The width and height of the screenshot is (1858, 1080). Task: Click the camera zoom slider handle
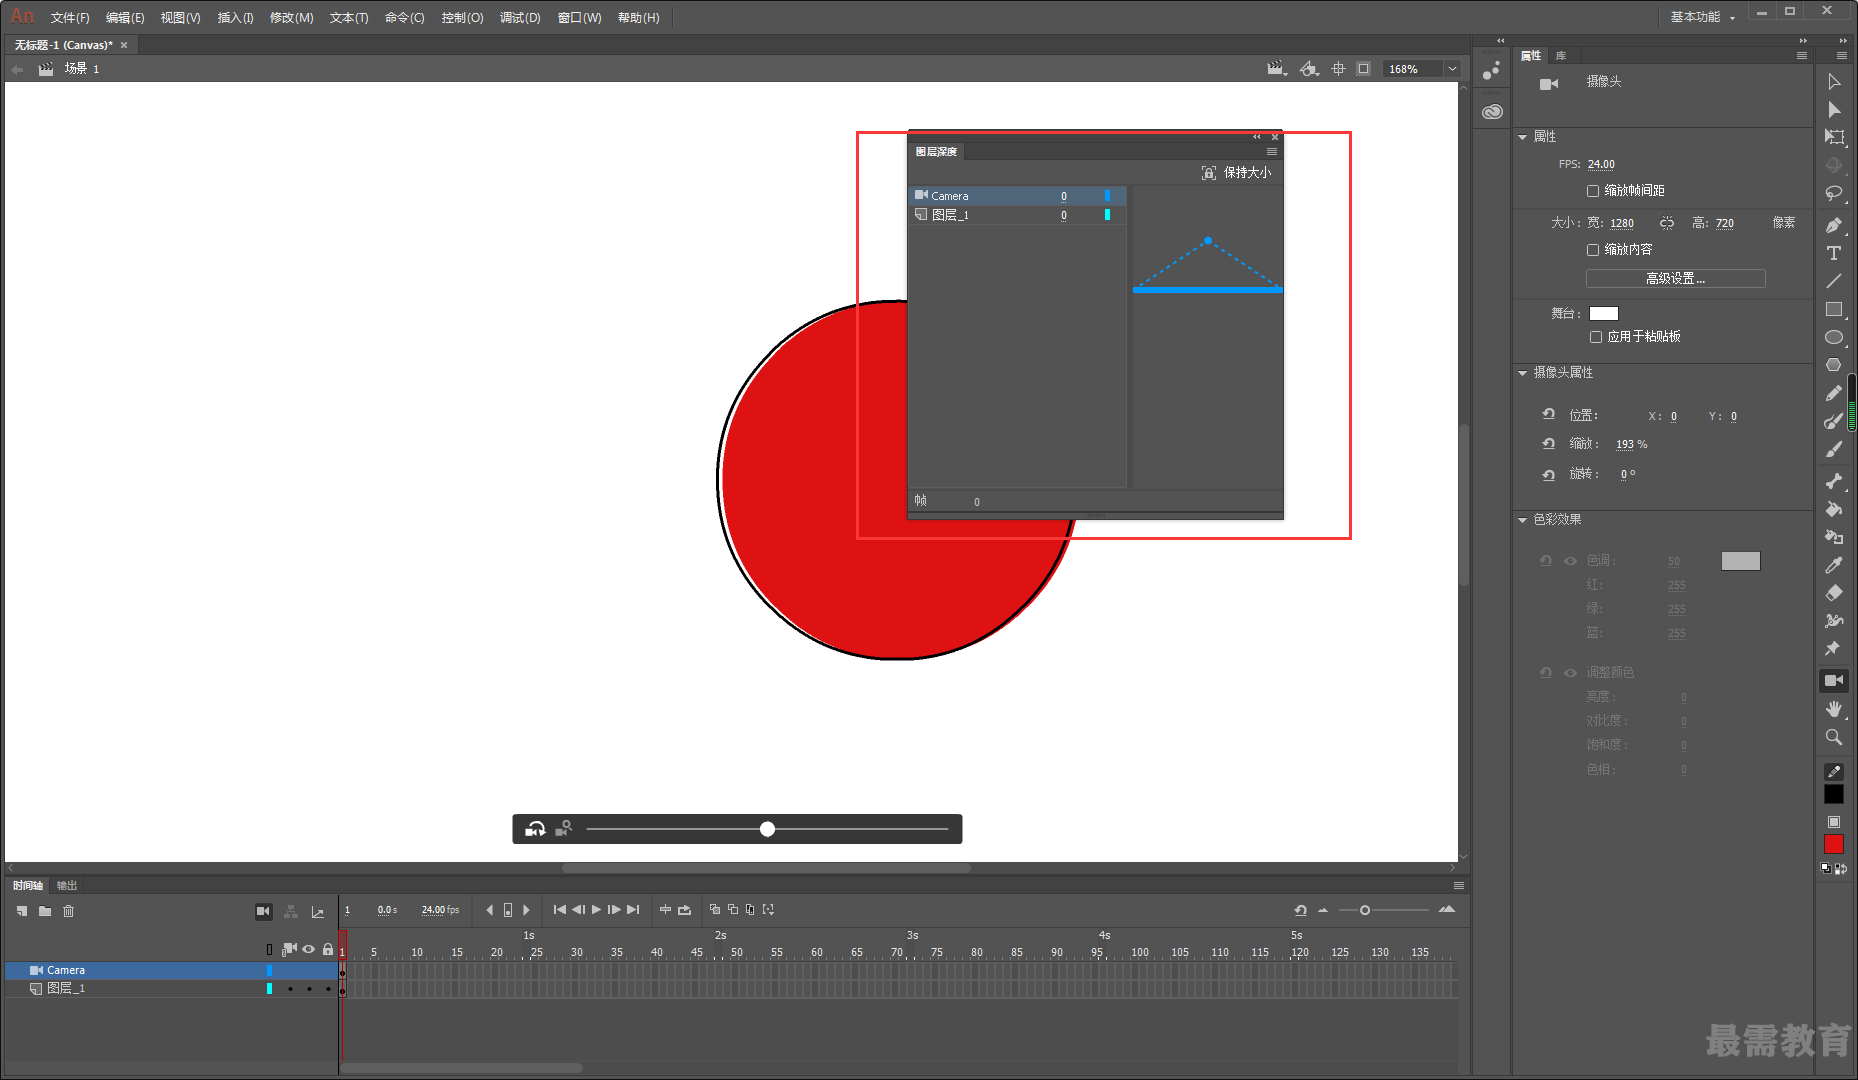tap(767, 829)
